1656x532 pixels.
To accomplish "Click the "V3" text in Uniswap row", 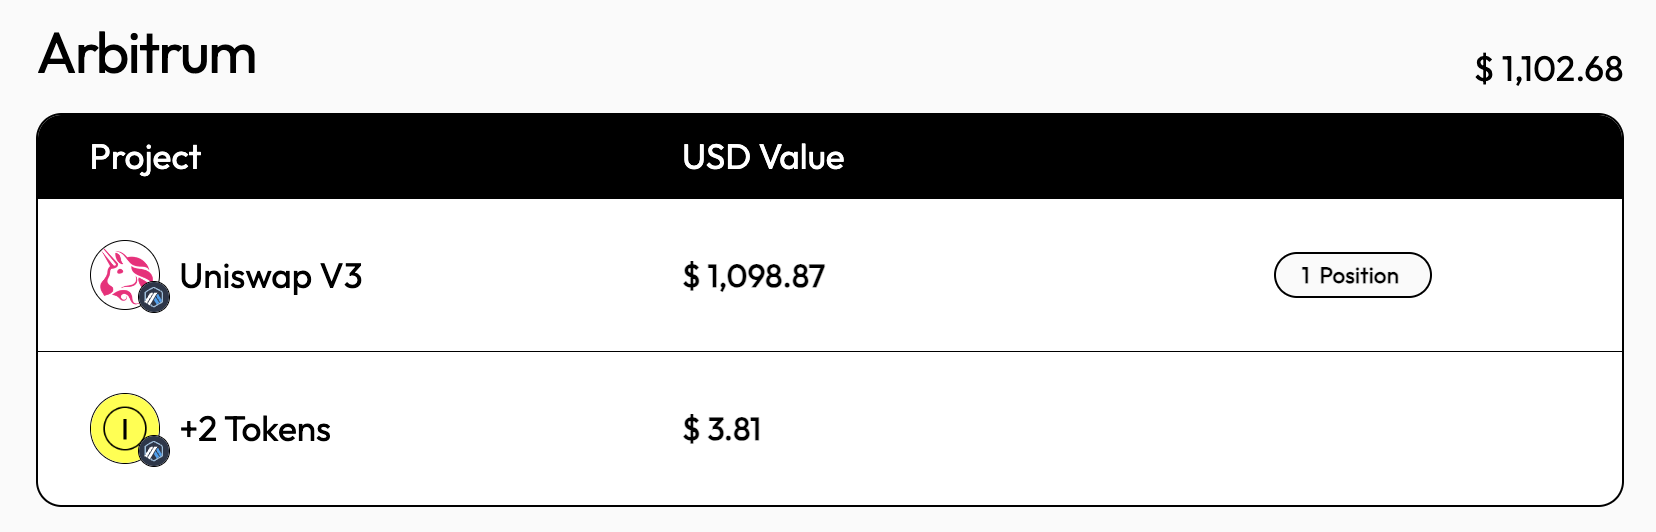I will click(341, 276).
